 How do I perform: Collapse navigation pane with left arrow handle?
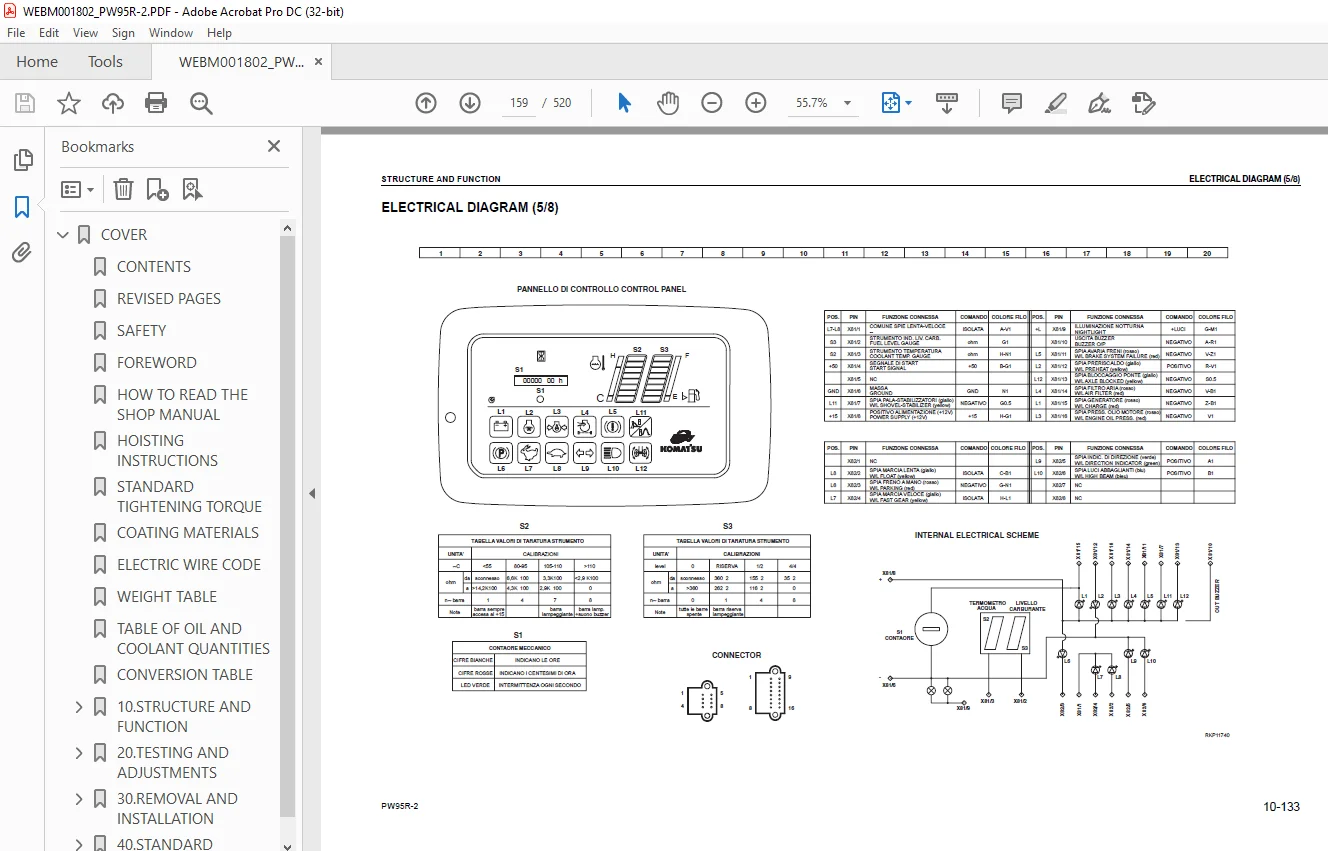(x=311, y=493)
